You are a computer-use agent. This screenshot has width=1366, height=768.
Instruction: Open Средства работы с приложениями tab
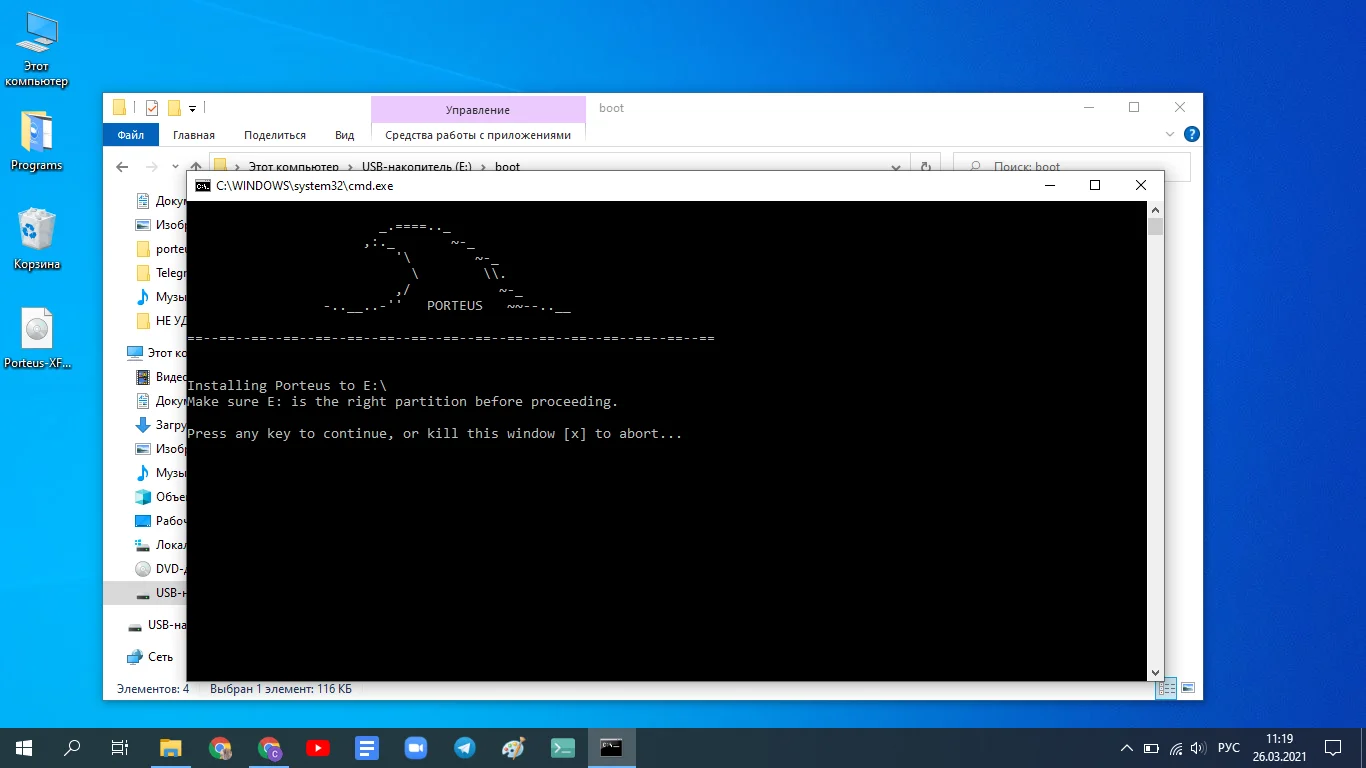pos(478,135)
